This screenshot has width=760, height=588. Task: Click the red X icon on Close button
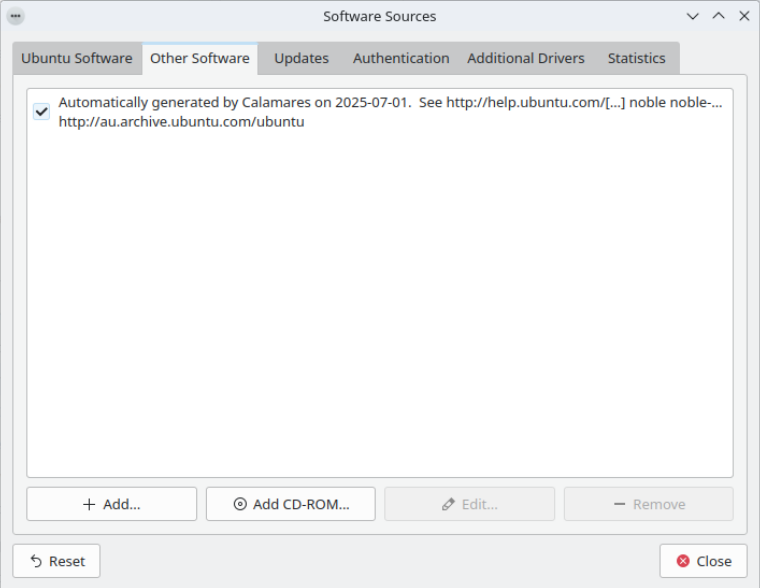[x=683, y=562]
